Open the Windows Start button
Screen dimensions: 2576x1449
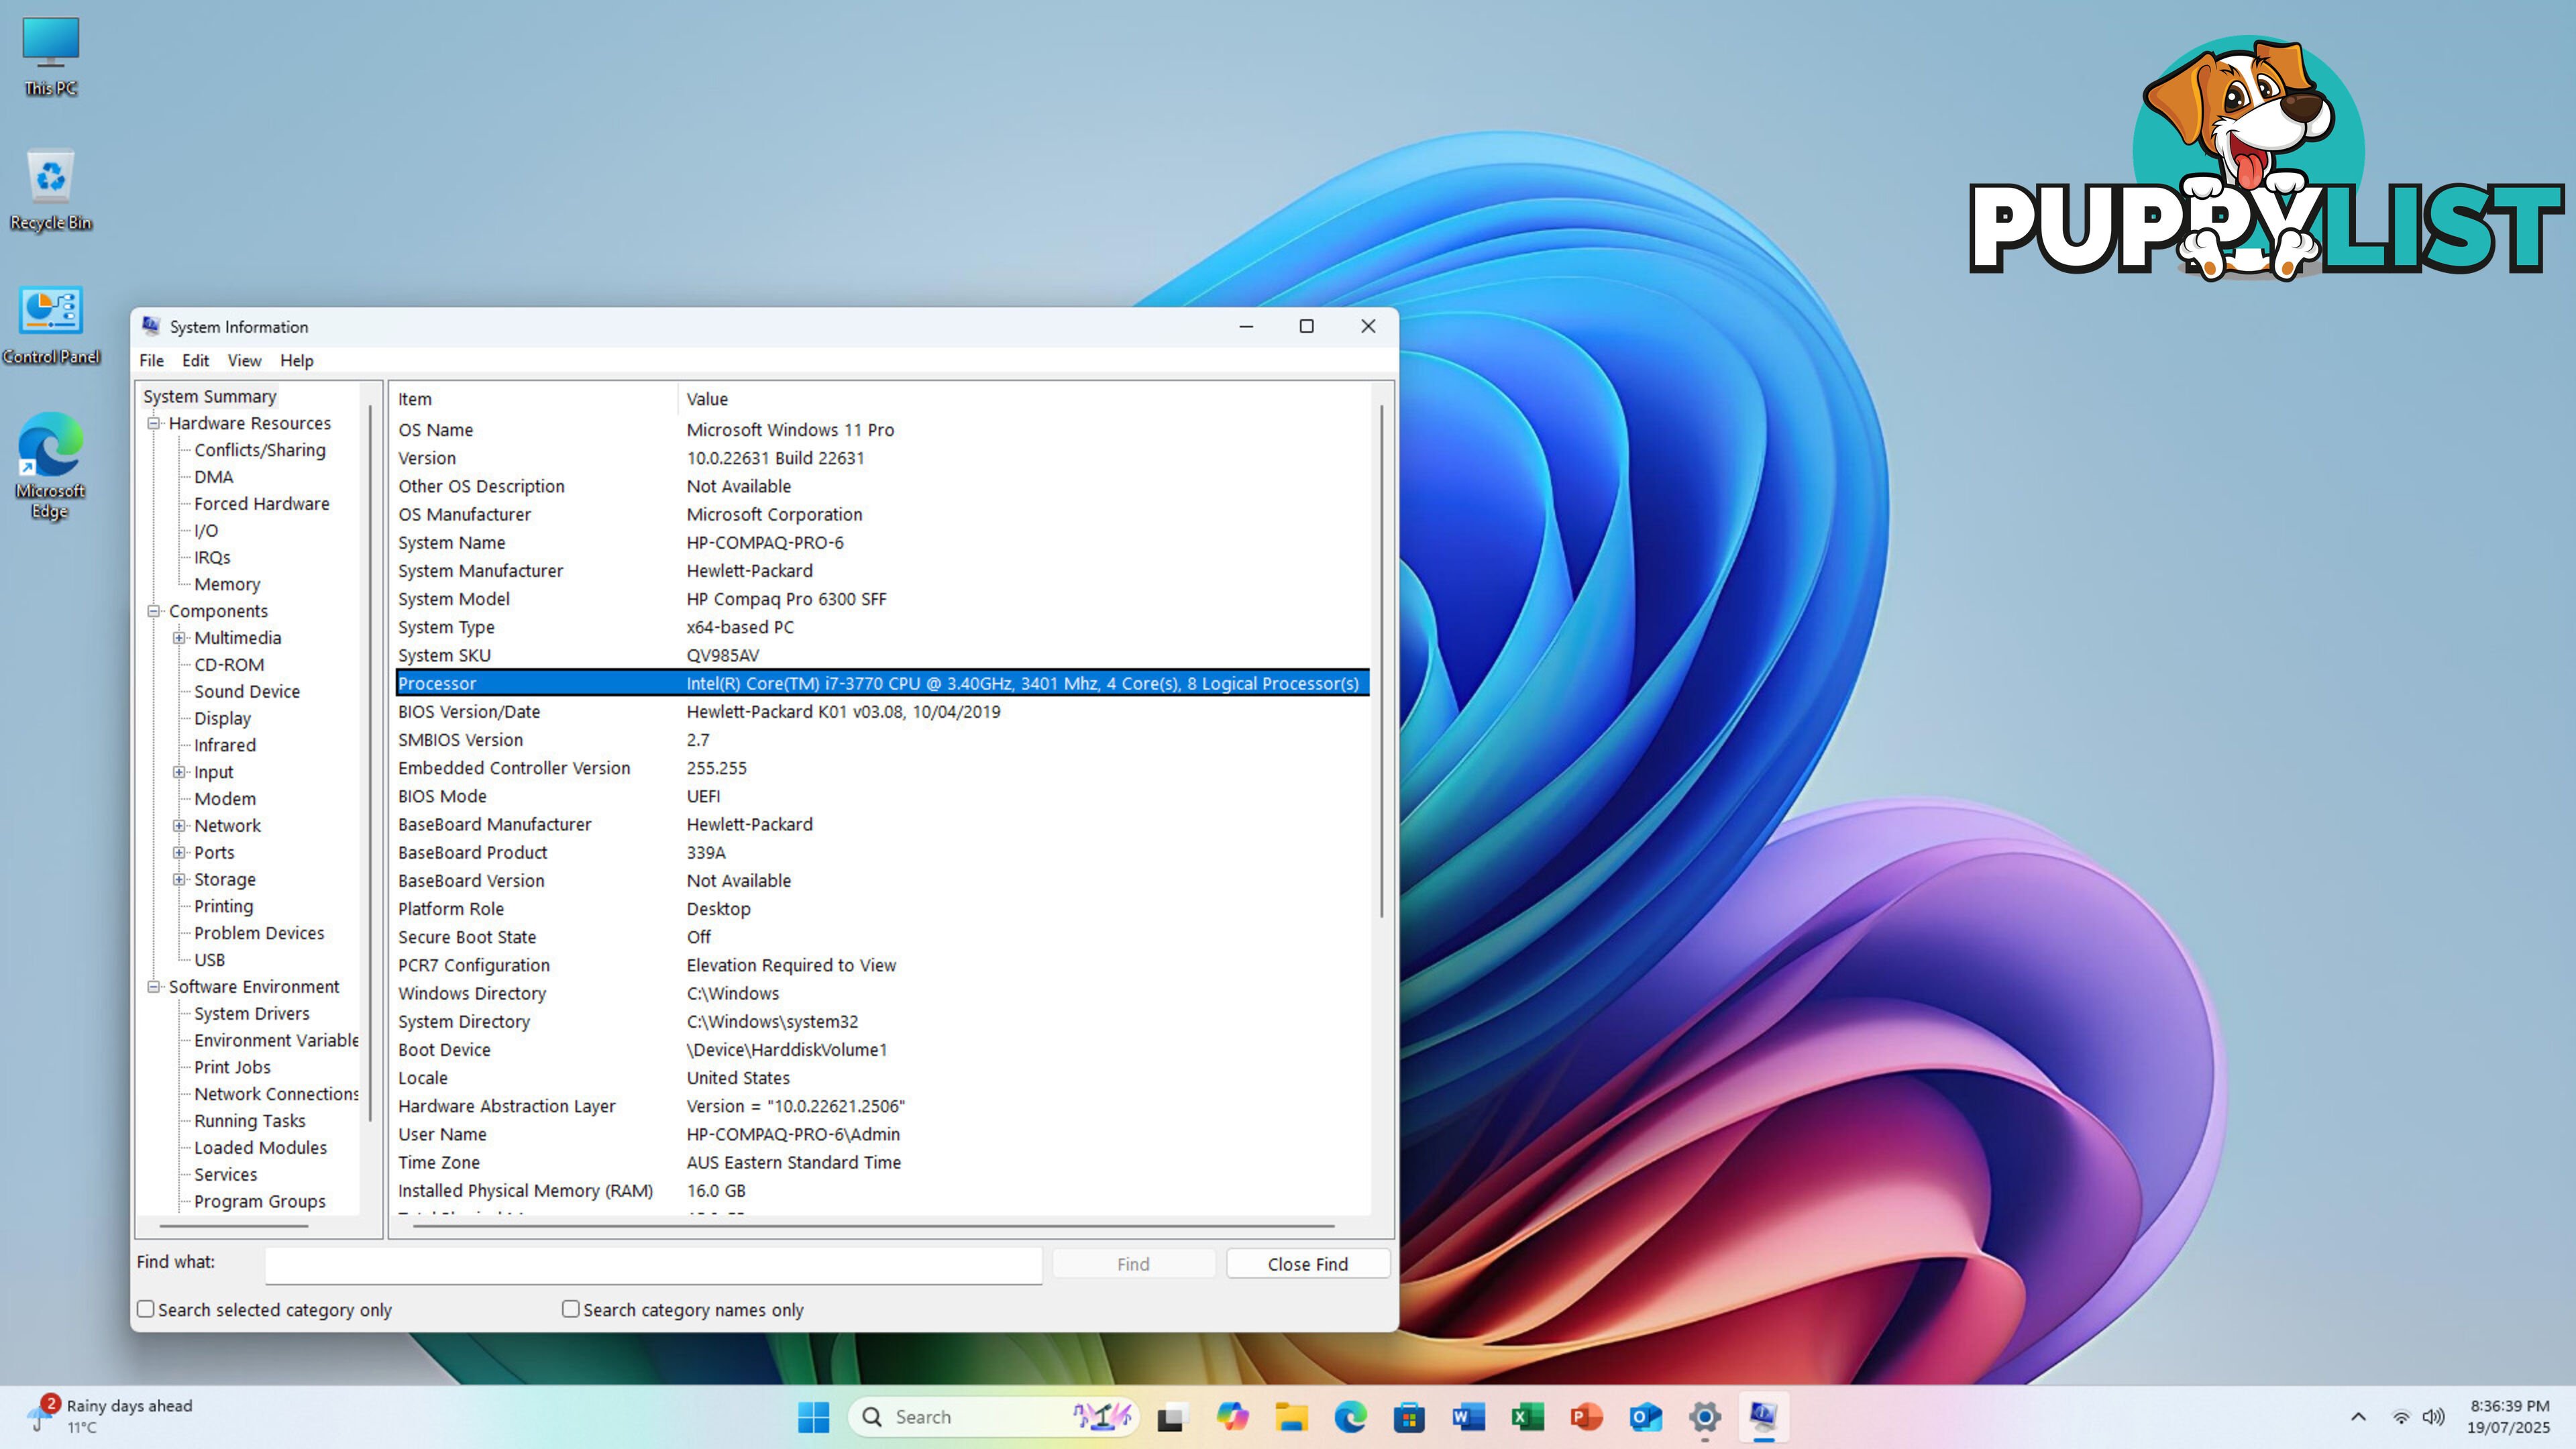813,1416
